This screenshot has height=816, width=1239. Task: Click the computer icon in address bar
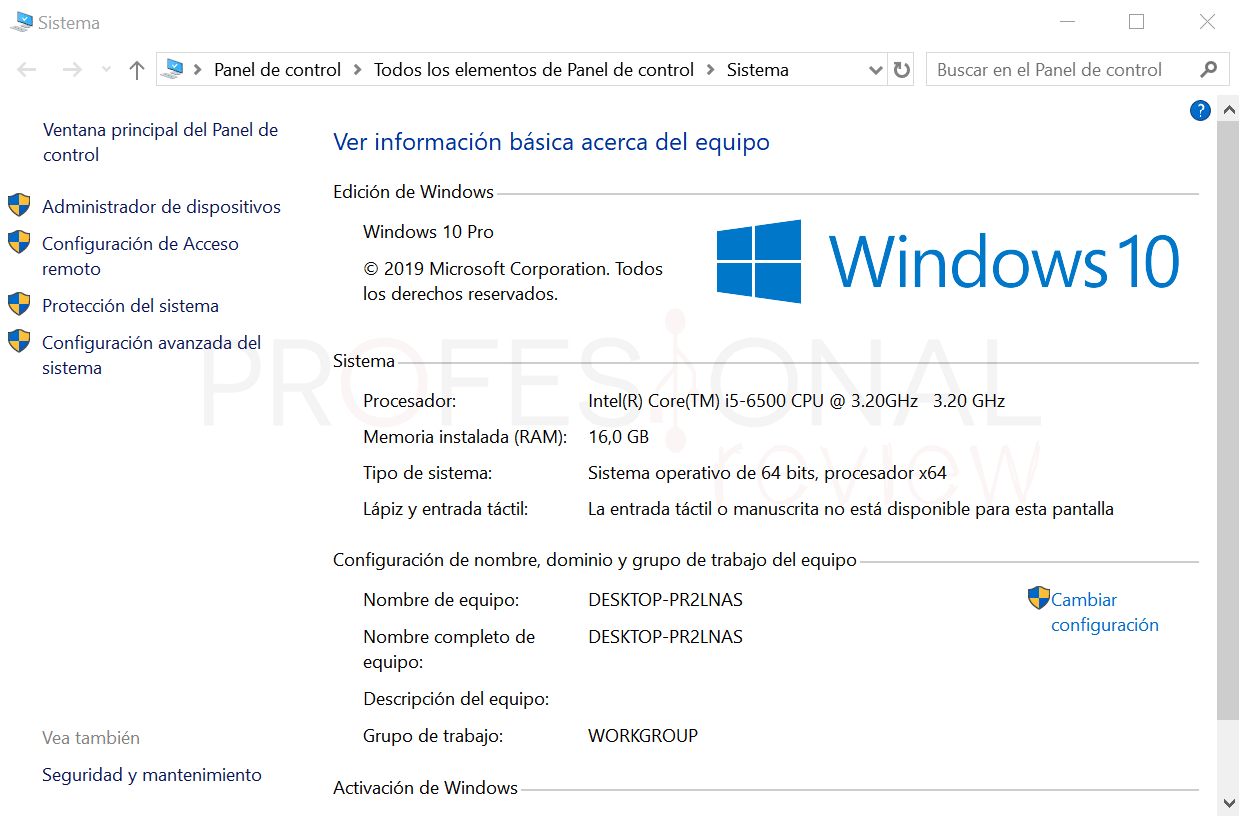tap(174, 69)
